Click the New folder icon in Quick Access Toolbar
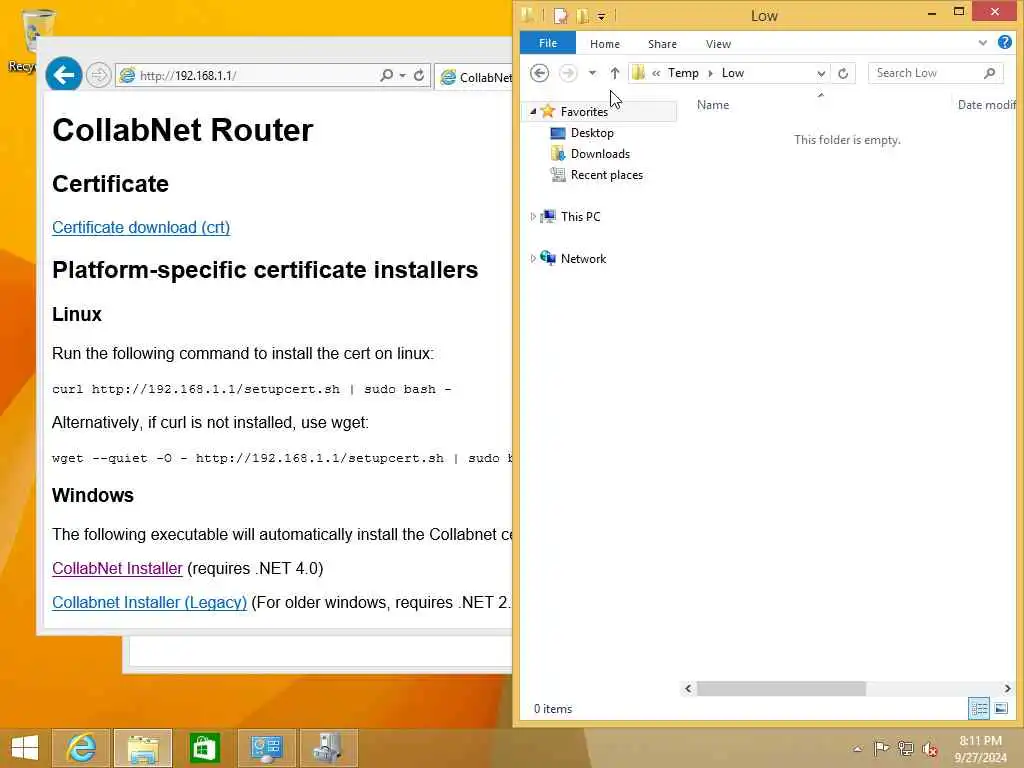Screen dimensions: 1024x768 (x=582, y=15)
